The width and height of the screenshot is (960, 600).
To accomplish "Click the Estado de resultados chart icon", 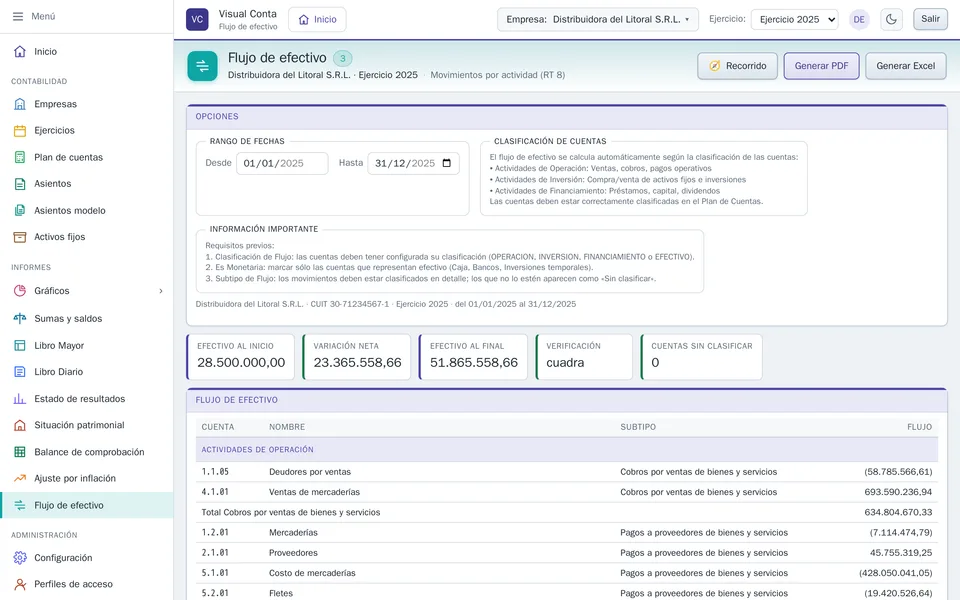I will pyautogui.click(x=20, y=399).
